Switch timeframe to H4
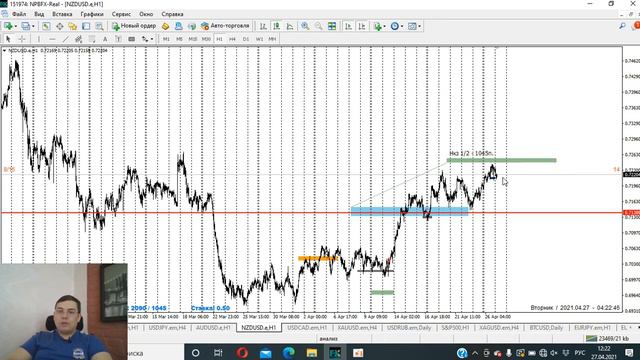 [232, 39]
